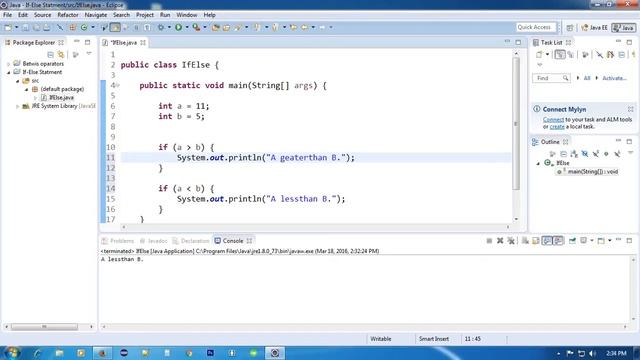Toggle Scroll Lock in Console toolbar

(536, 241)
